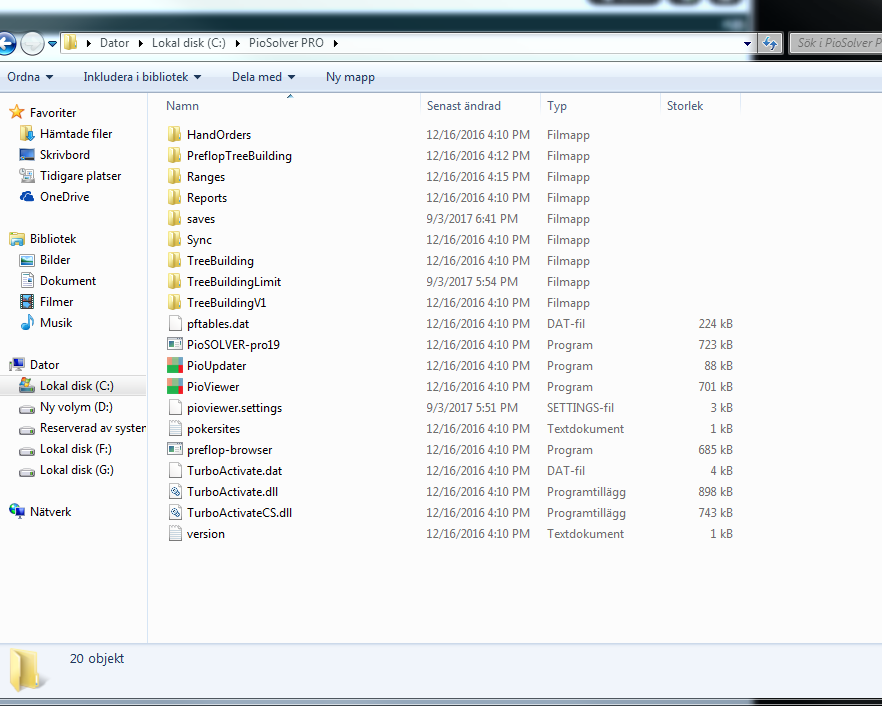Click the TreeBuildingLimit folder icon
882x706 pixels.
[174, 281]
